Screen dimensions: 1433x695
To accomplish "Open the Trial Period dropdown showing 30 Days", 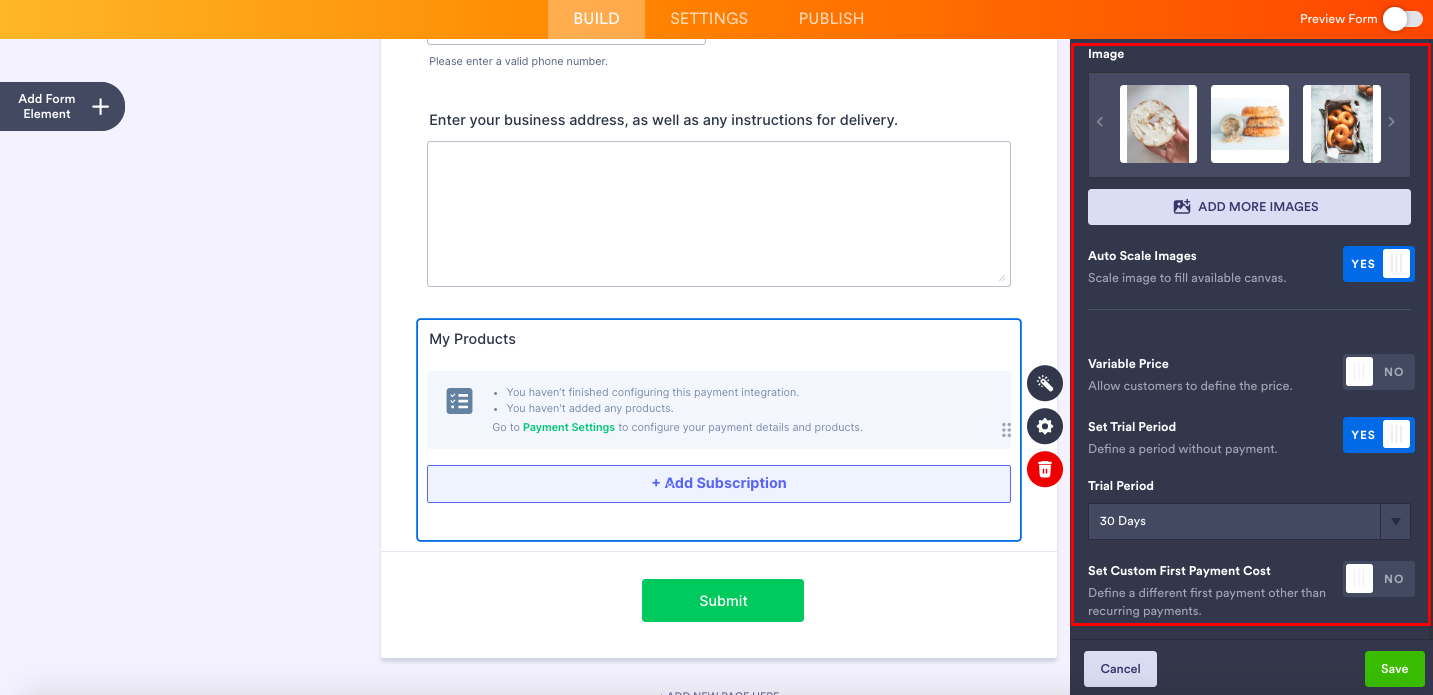I will [1249, 521].
